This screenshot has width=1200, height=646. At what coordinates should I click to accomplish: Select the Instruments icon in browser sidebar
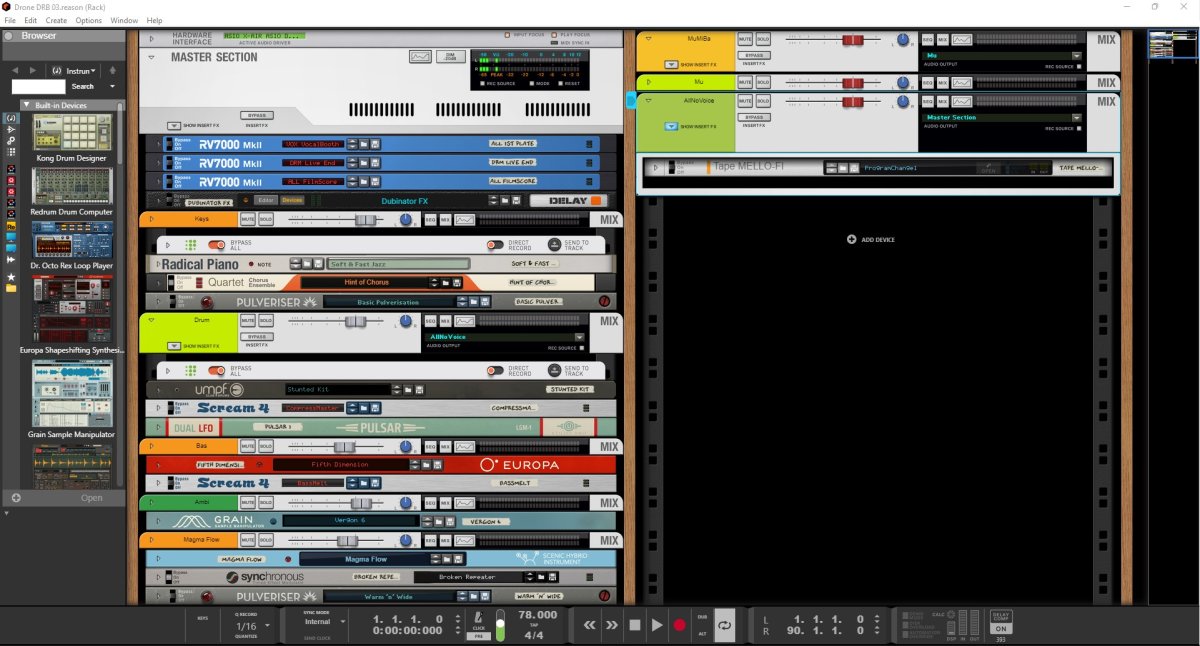(11, 118)
